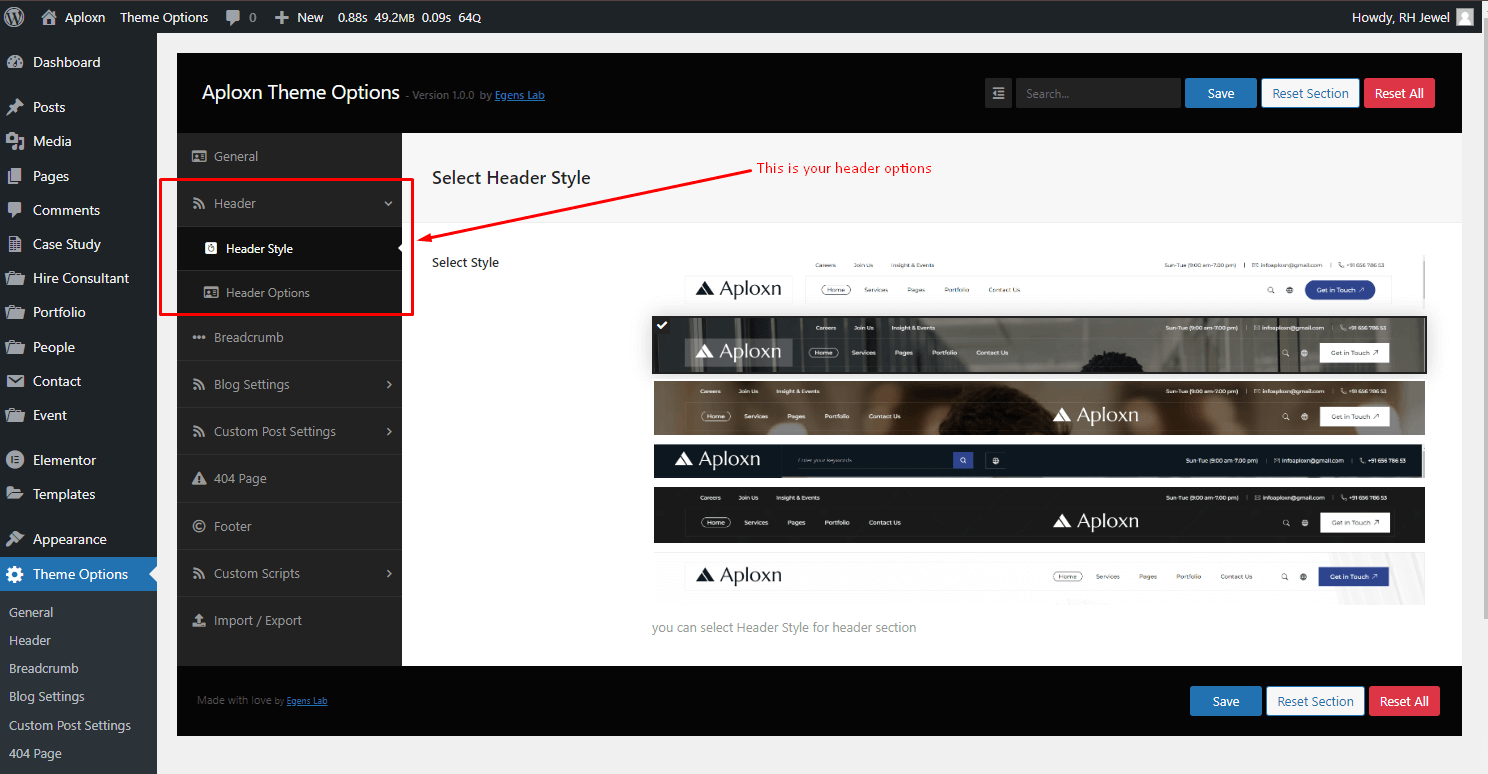Open Custom Post Settings in left submenu
The width and height of the screenshot is (1488, 774).
[x=70, y=725]
